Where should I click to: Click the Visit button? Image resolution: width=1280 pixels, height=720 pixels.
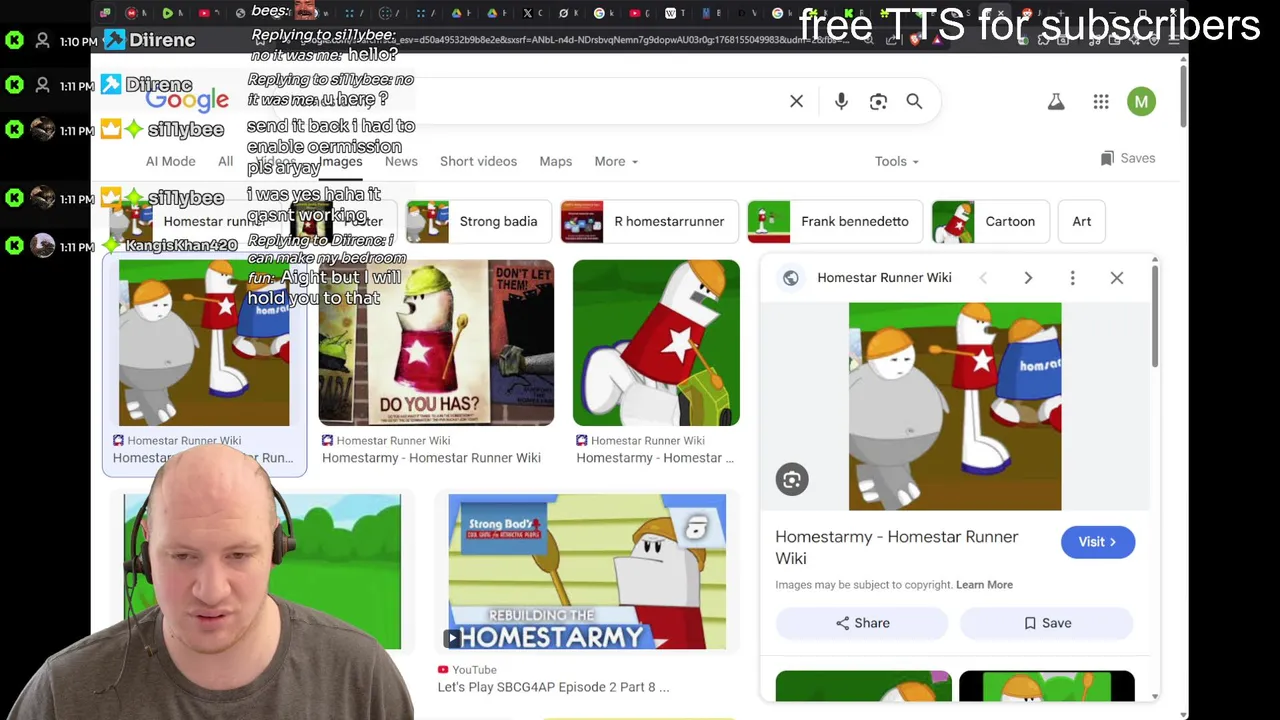point(1098,542)
